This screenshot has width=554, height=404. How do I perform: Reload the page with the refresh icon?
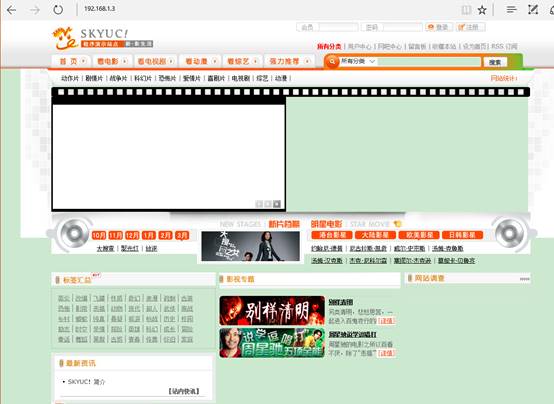click(x=58, y=10)
